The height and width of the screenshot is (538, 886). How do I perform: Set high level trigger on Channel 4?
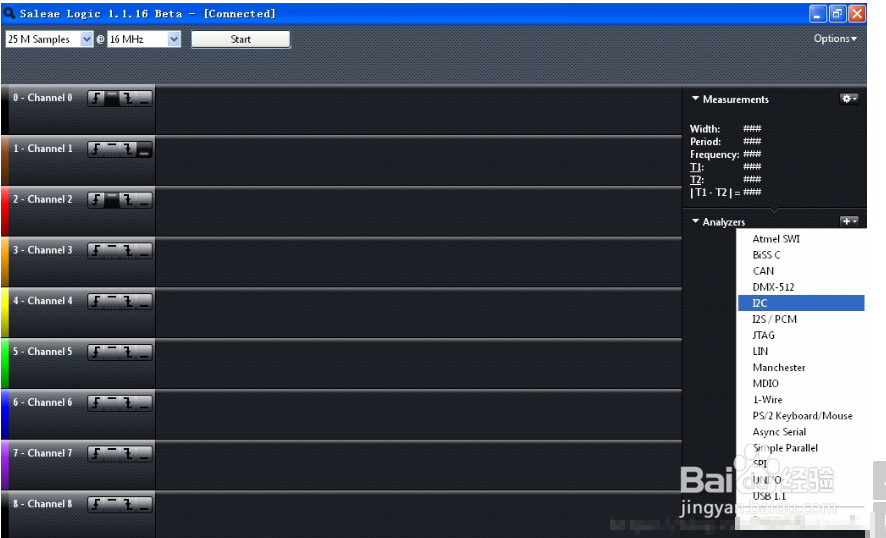112,302
